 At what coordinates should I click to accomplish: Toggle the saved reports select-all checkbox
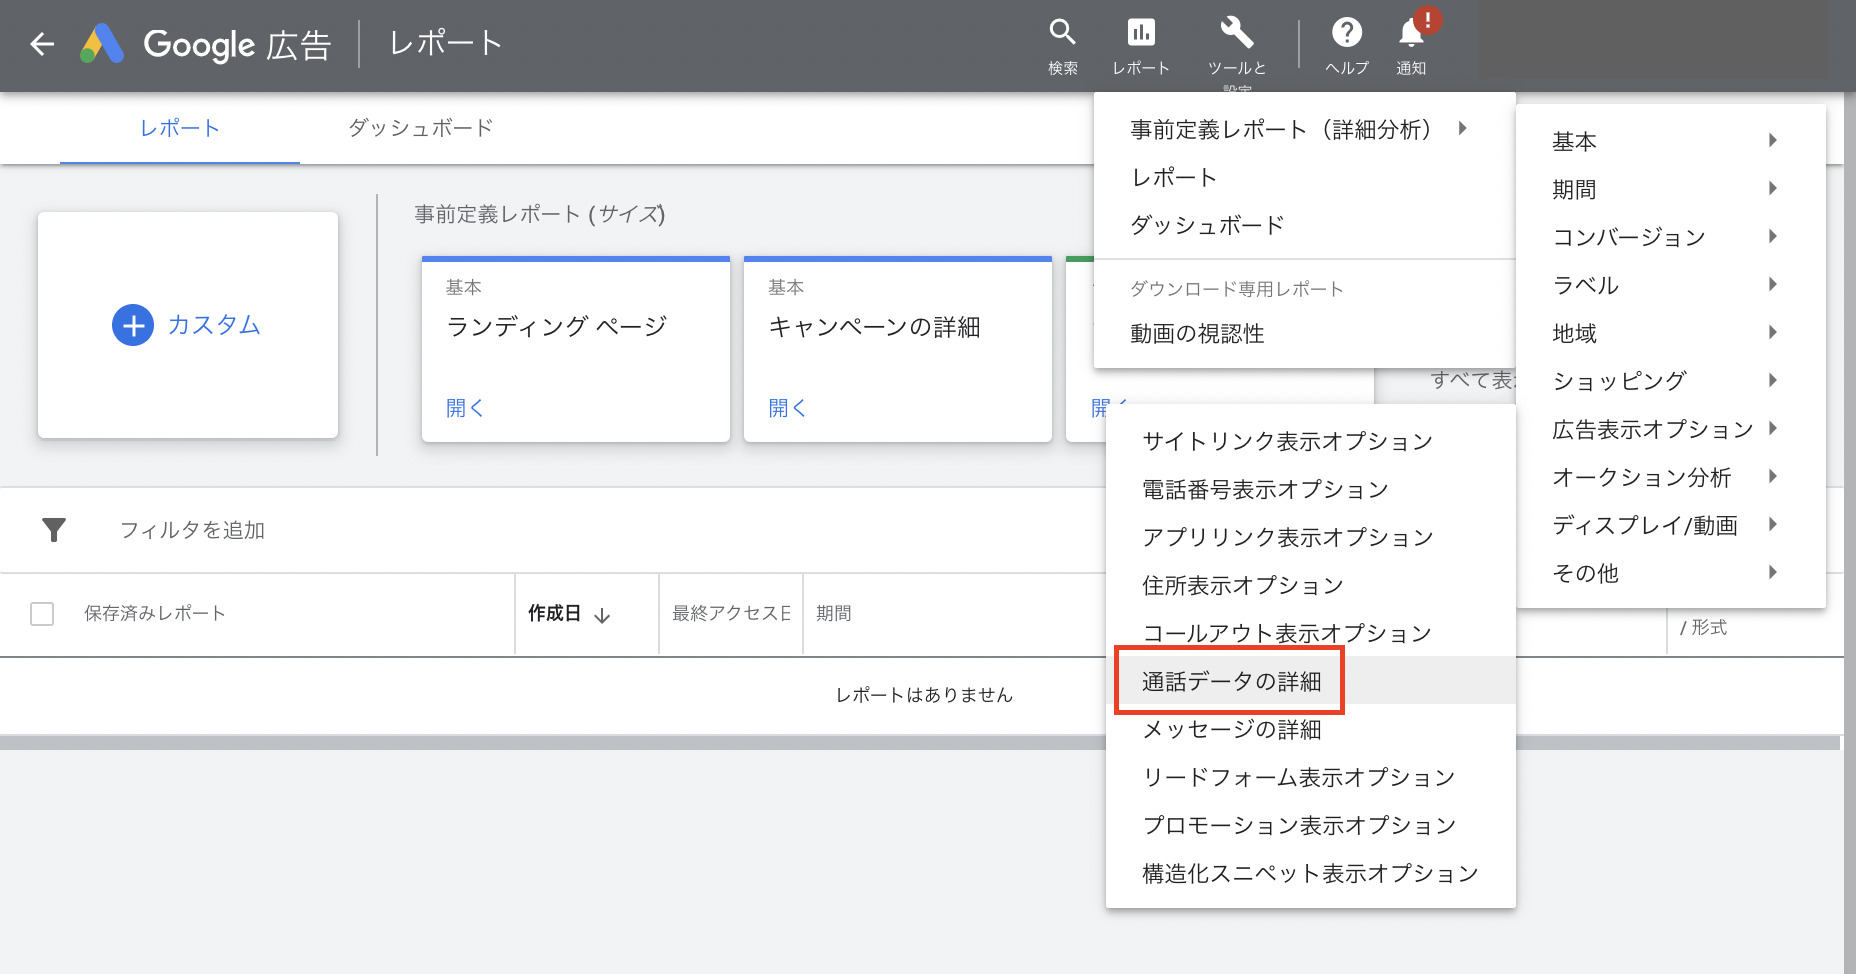pos(42,614)
